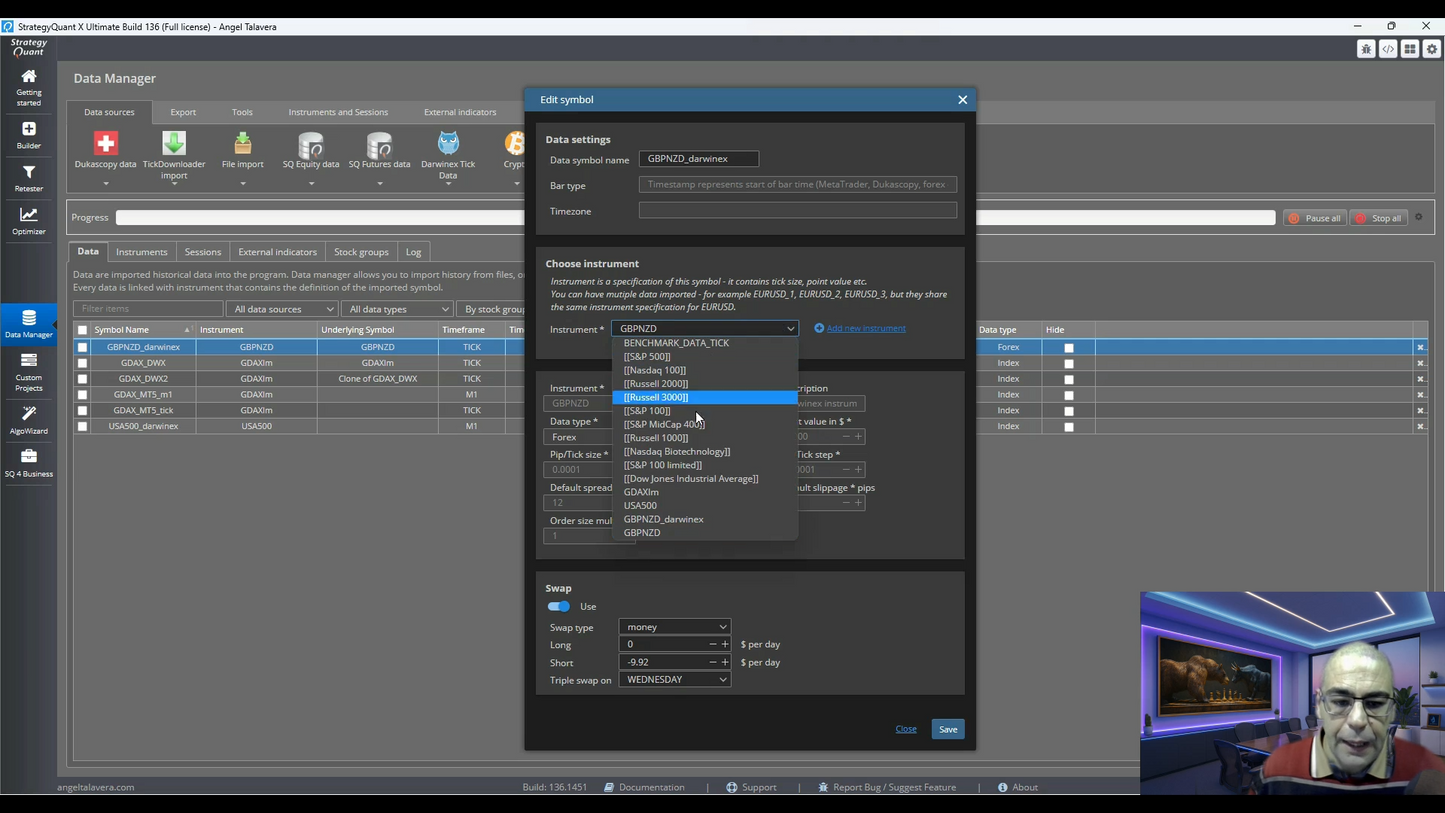Screen dimensions: 1445x813
Task: Click the gear icon beside Stop all
Action: [1418, 217]
